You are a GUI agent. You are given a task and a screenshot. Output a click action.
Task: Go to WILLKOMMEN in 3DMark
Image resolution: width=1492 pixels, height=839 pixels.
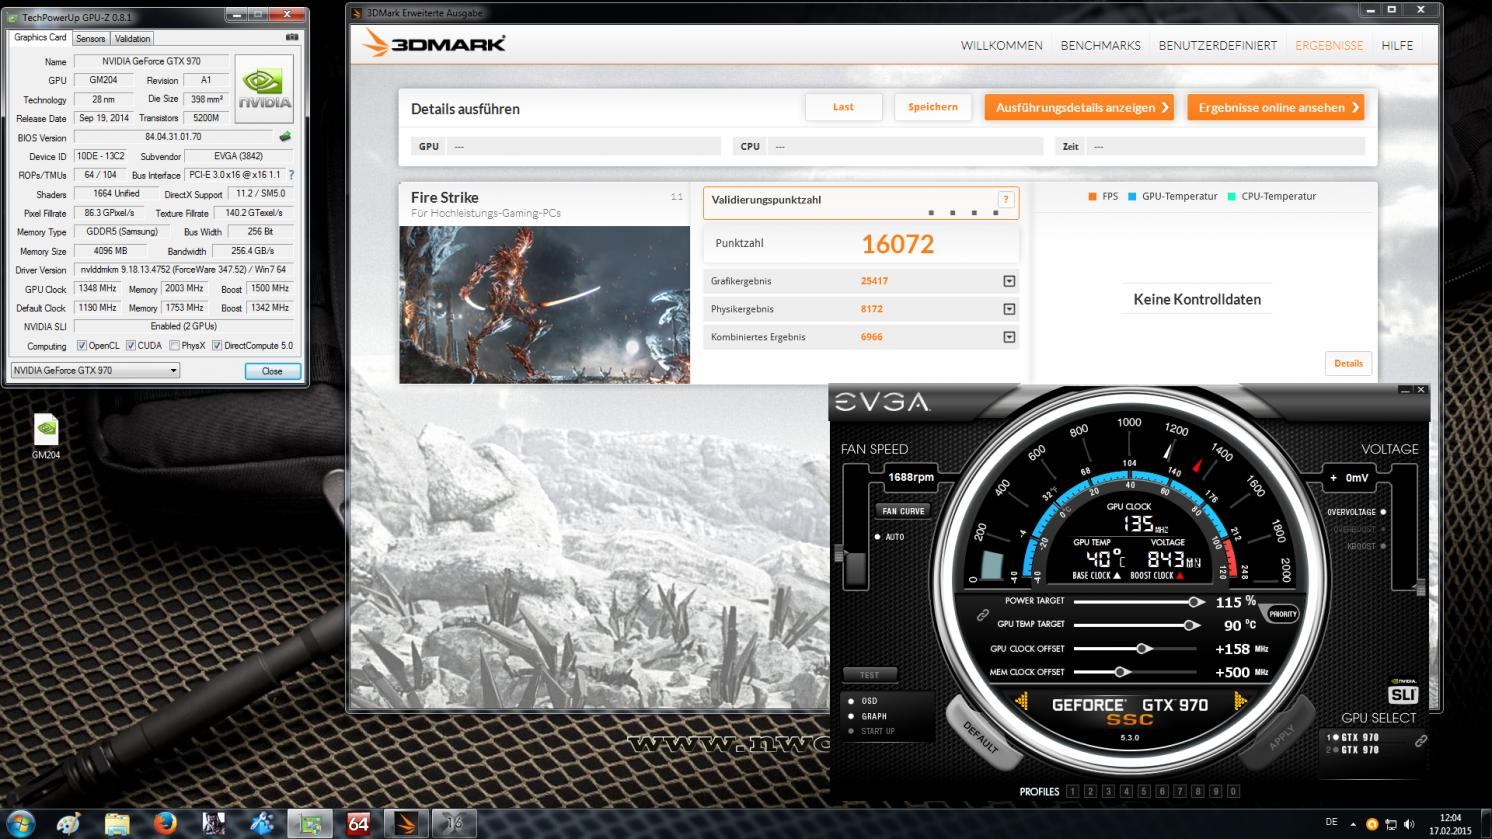click(x=1001, y=45)
